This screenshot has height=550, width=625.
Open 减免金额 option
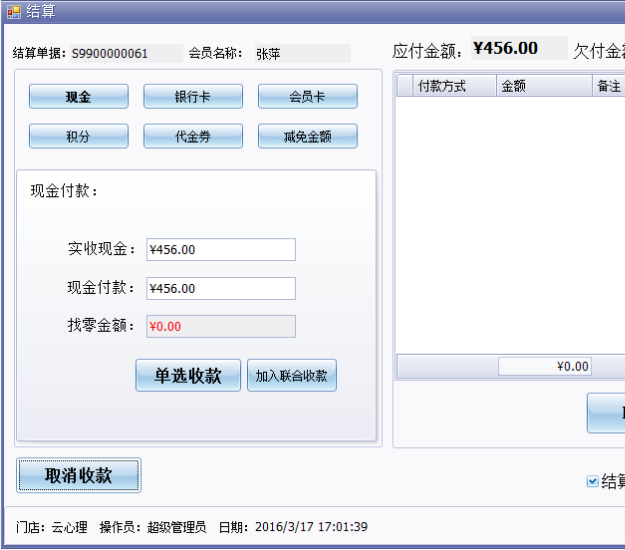(x=307, y=136)
